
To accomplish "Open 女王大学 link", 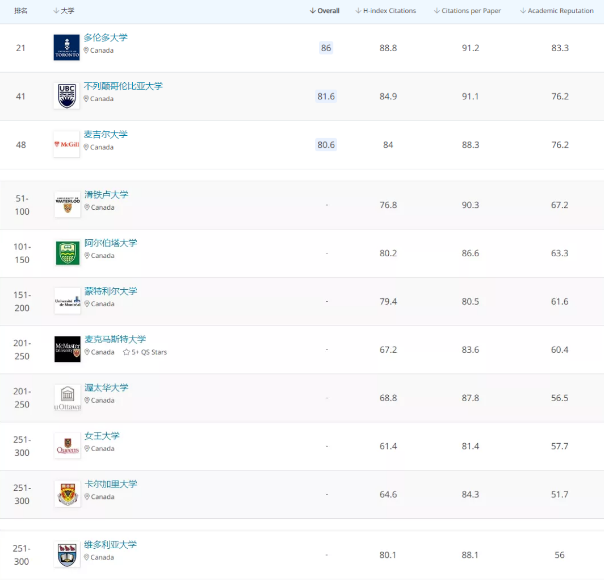I will pos(102,436).
